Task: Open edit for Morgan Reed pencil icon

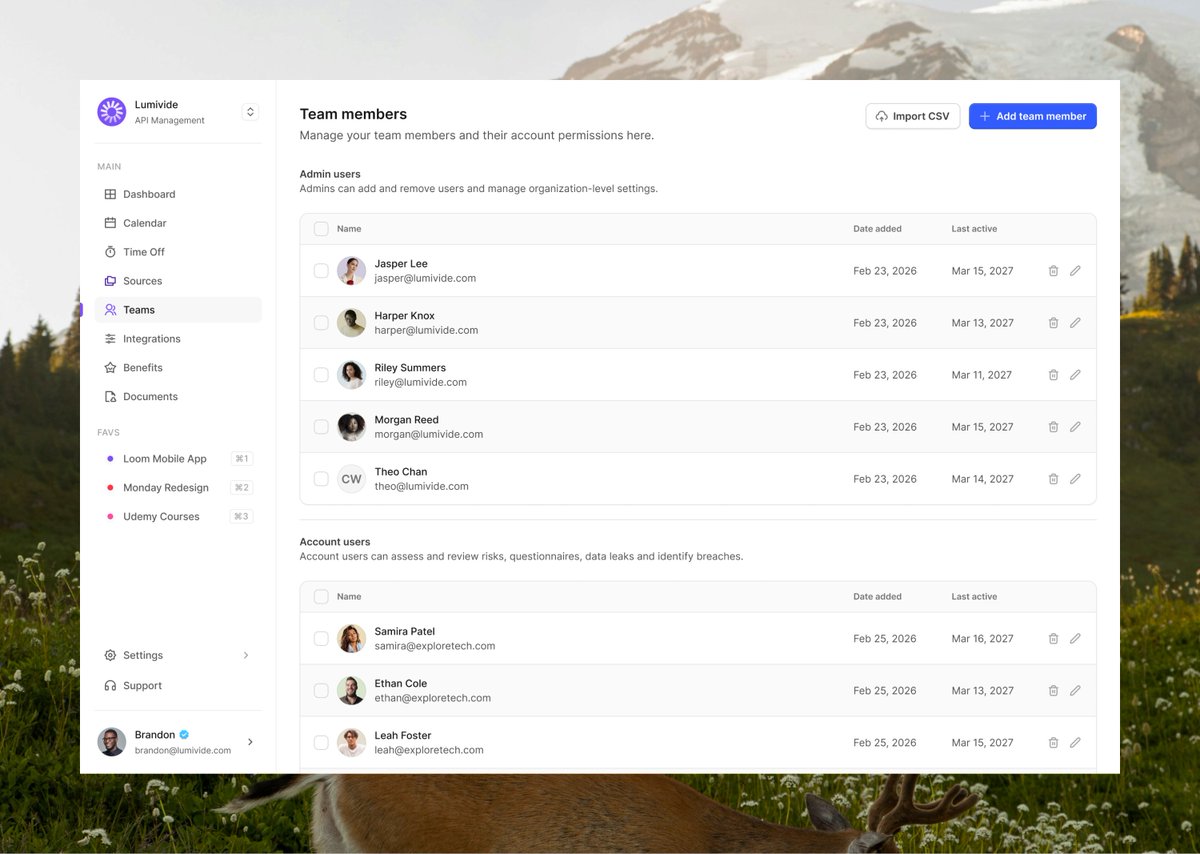Action: click(1075, 427)
